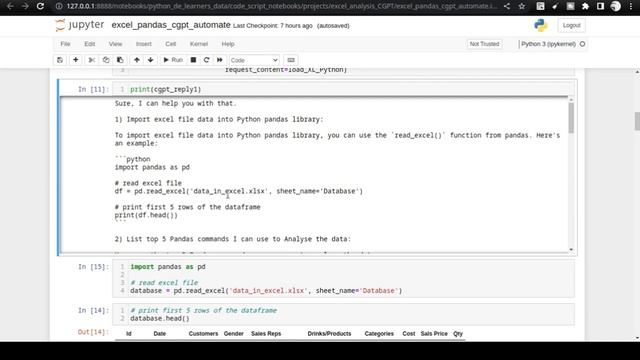Move selected cell up arrow
640x360 pixels.
(137, 60)
